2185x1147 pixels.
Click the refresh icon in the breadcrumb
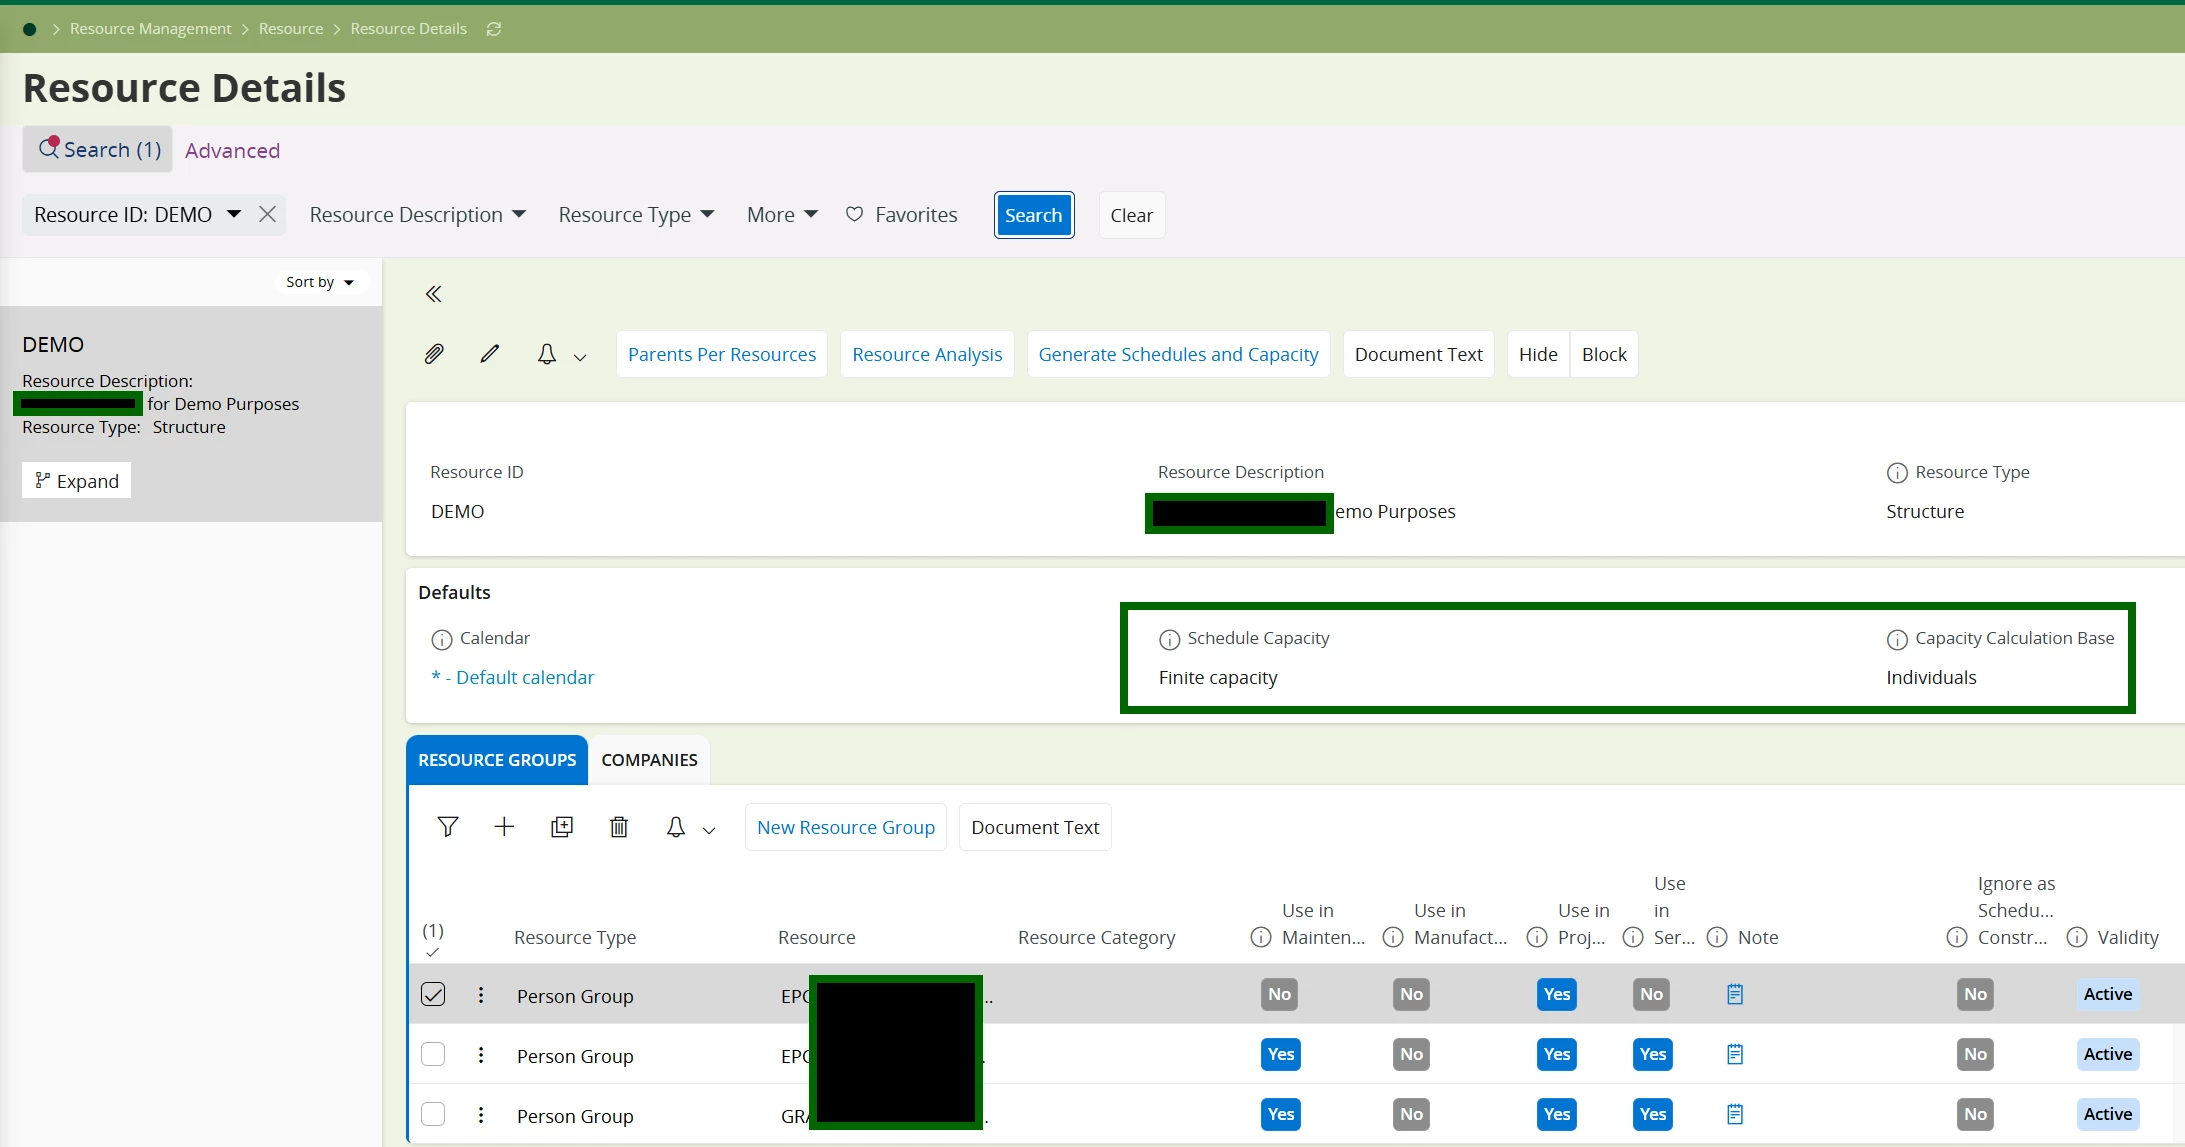[494, 29]
